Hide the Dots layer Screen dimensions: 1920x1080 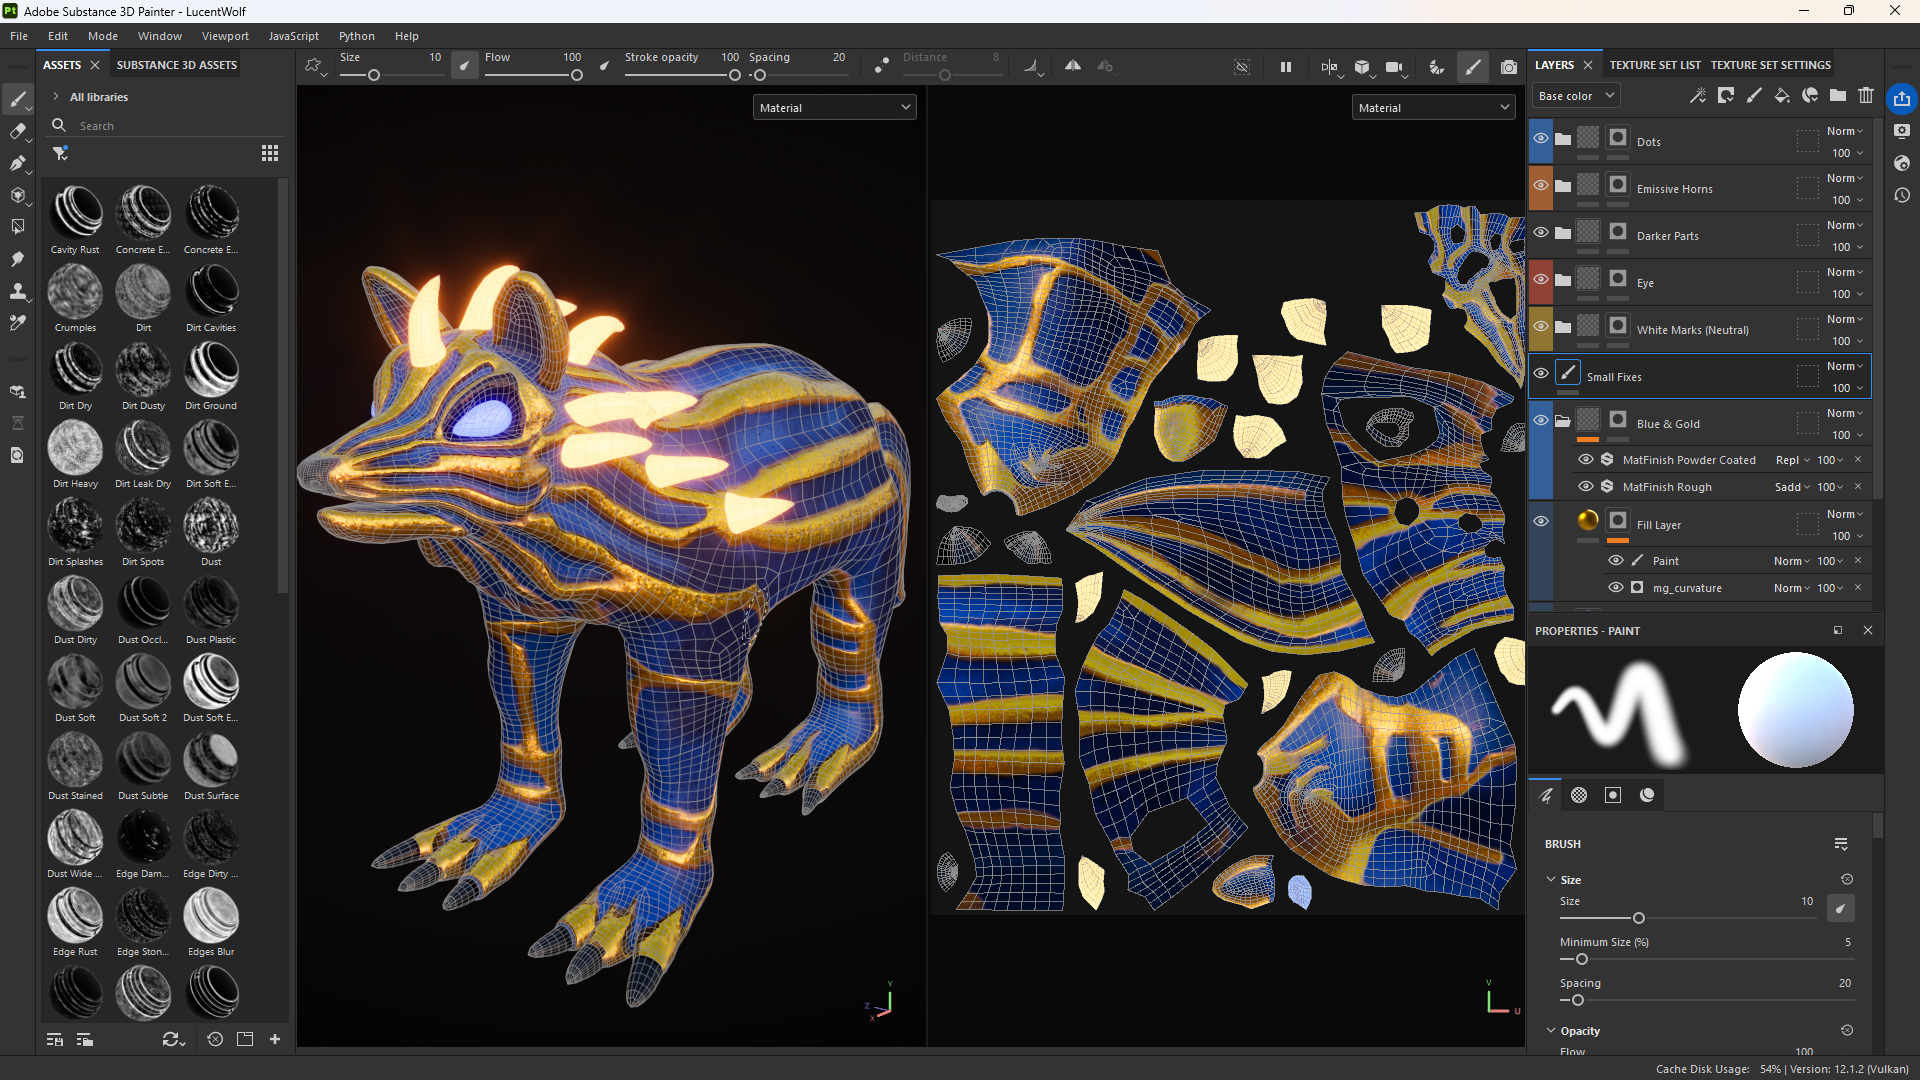(1541, 139)
